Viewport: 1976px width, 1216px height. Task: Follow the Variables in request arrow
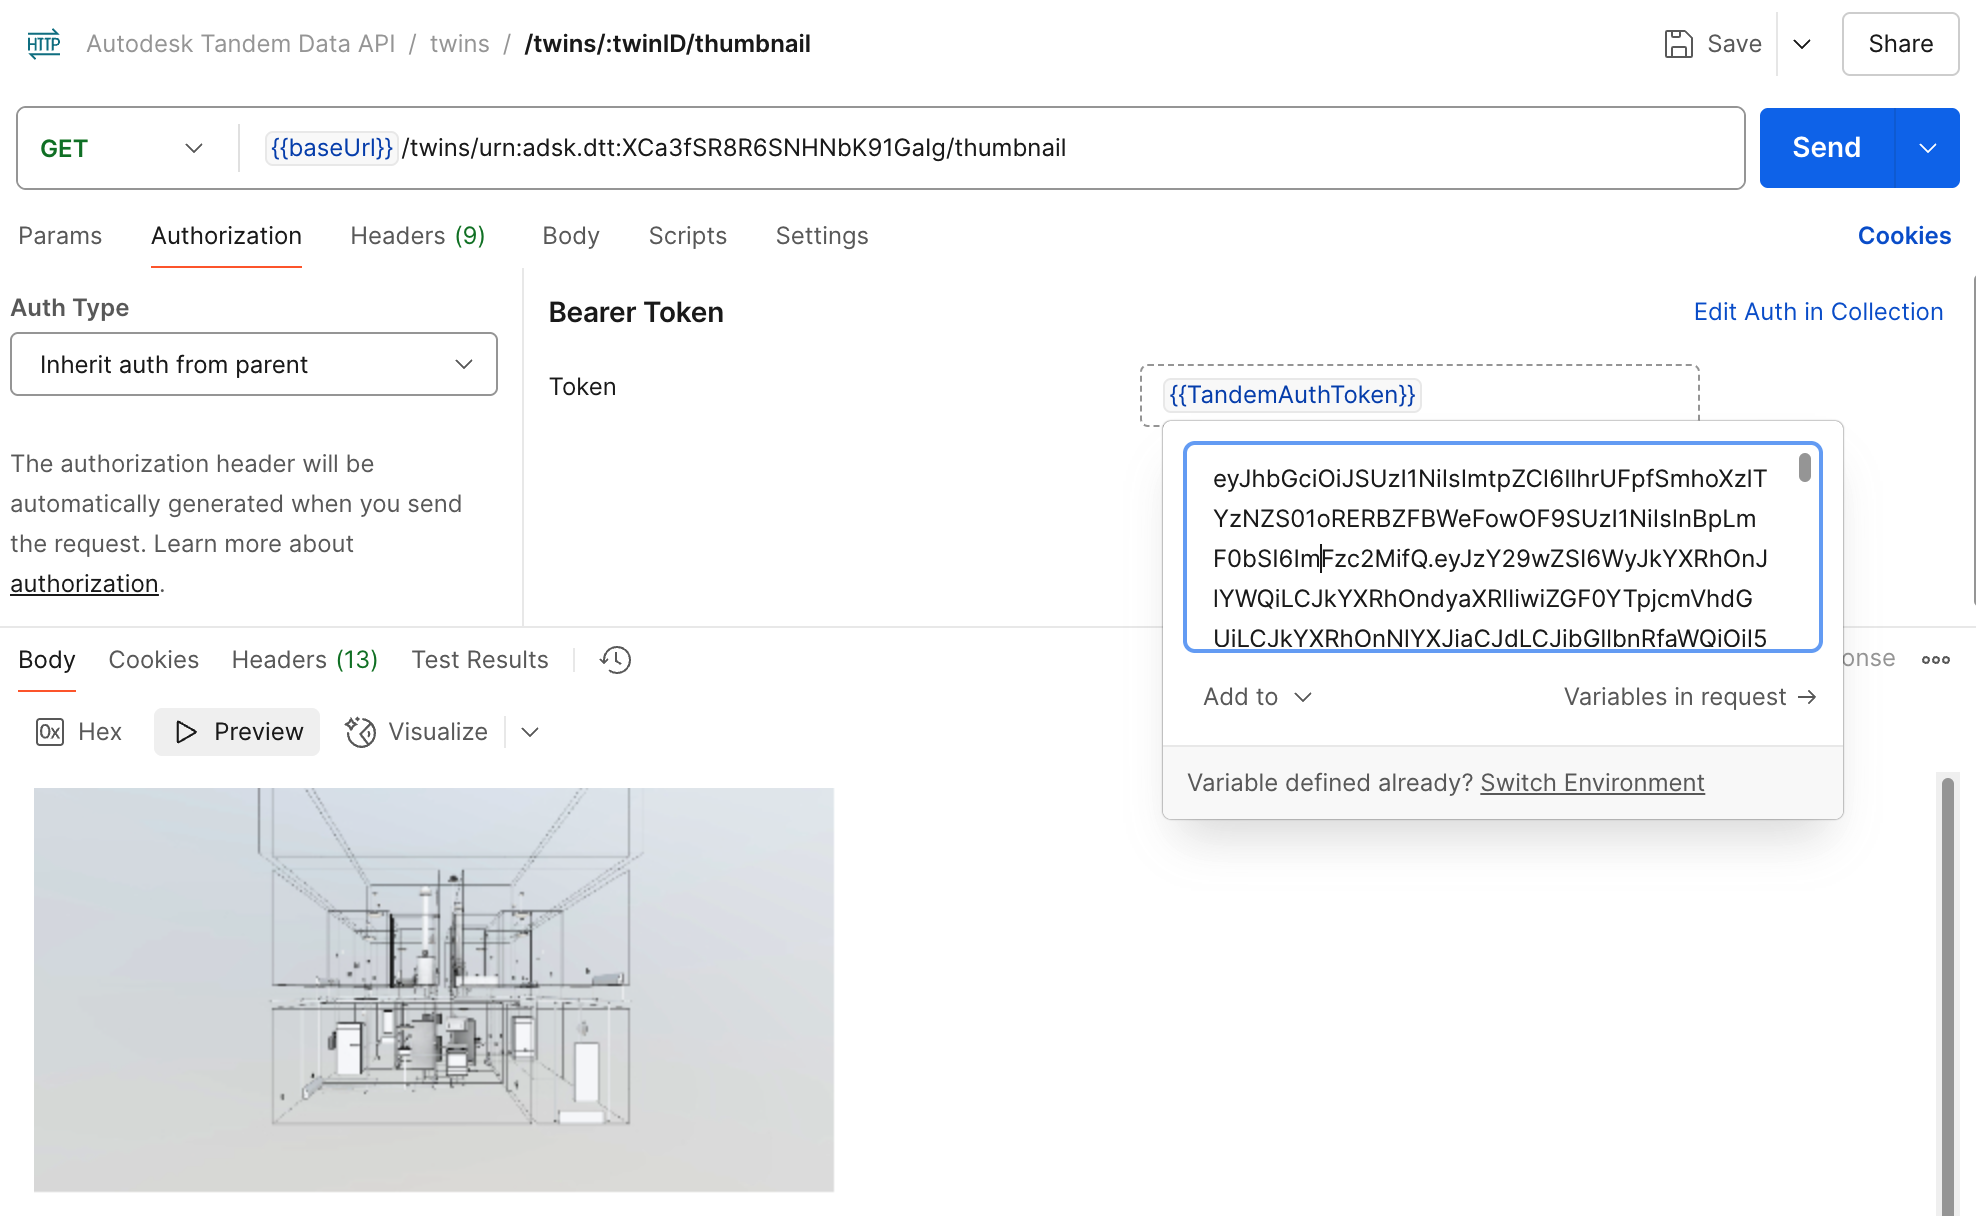point(1806,697)
